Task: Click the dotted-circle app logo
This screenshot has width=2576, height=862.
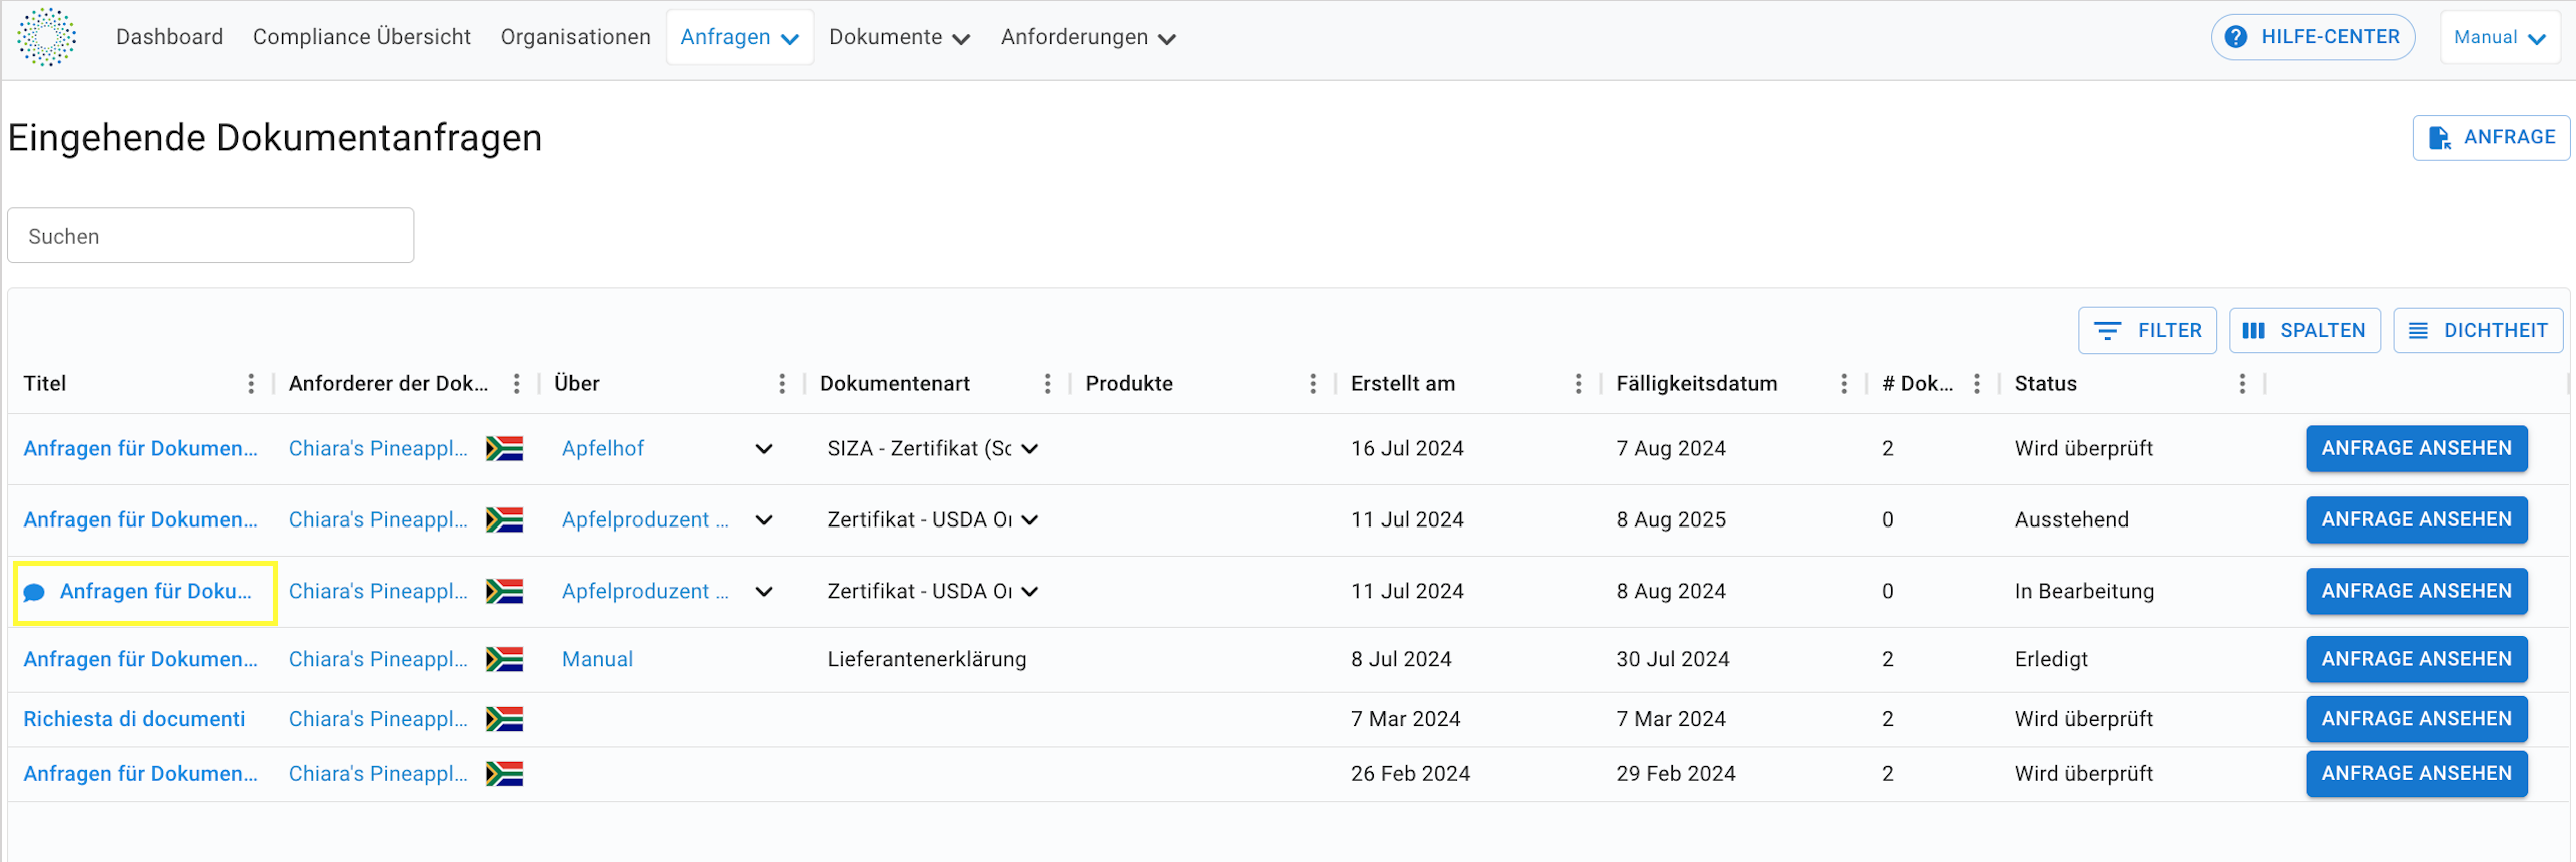Action: [46, 37]
